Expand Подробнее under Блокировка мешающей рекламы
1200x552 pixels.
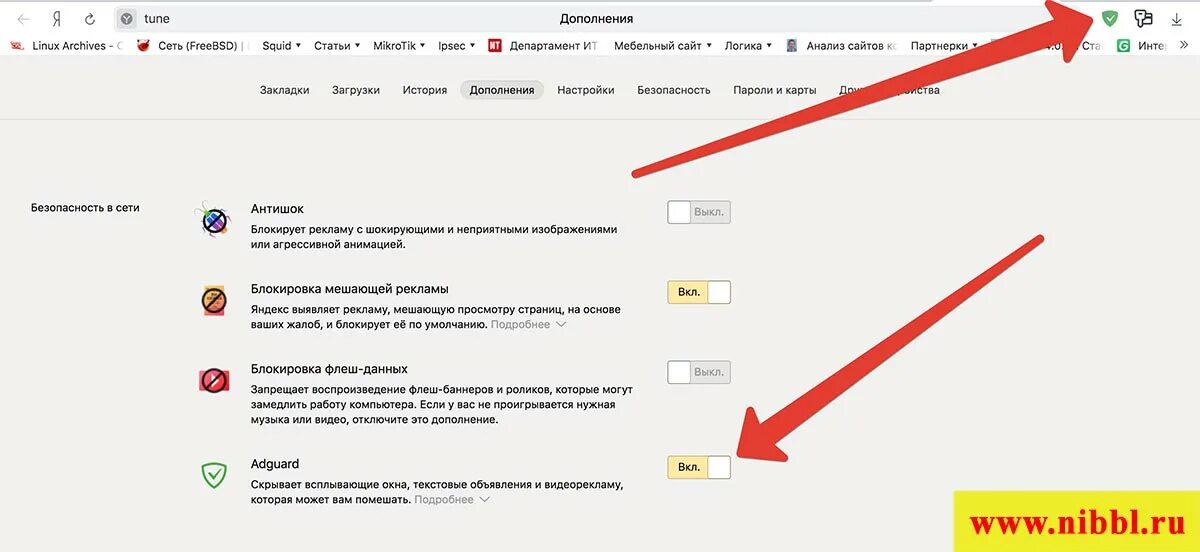coord(529,325)
